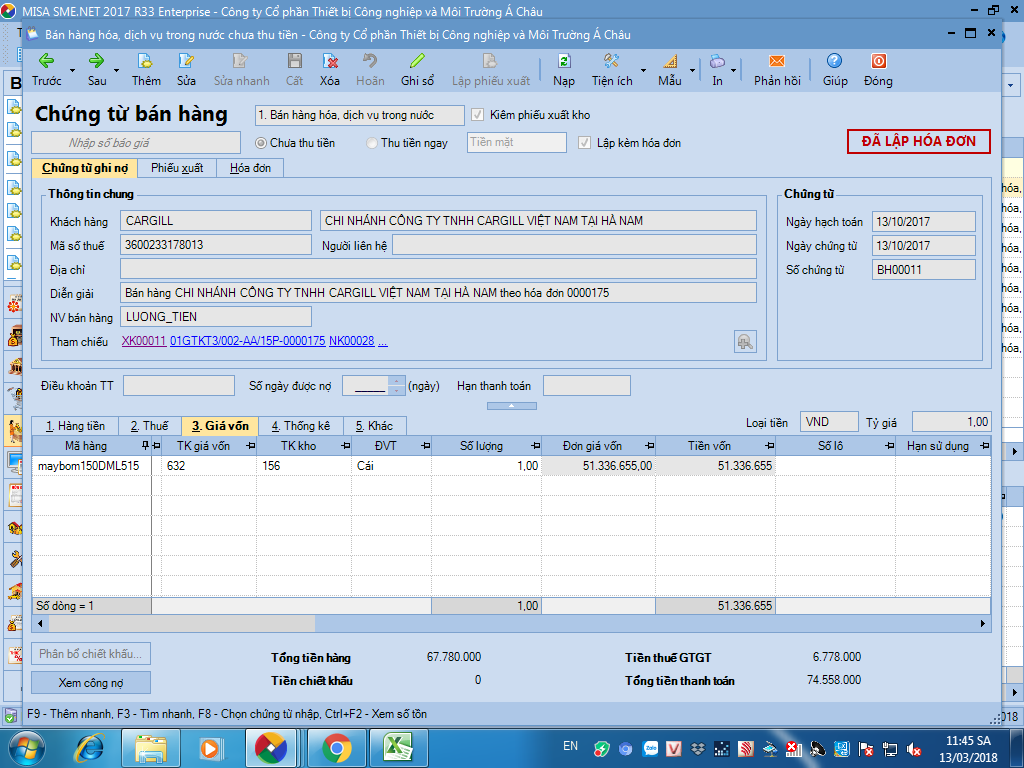Pin the Mã hàng column
The height and width of the screenshot is (768, 1024).
pyautogui.click(x=146, y=446)
